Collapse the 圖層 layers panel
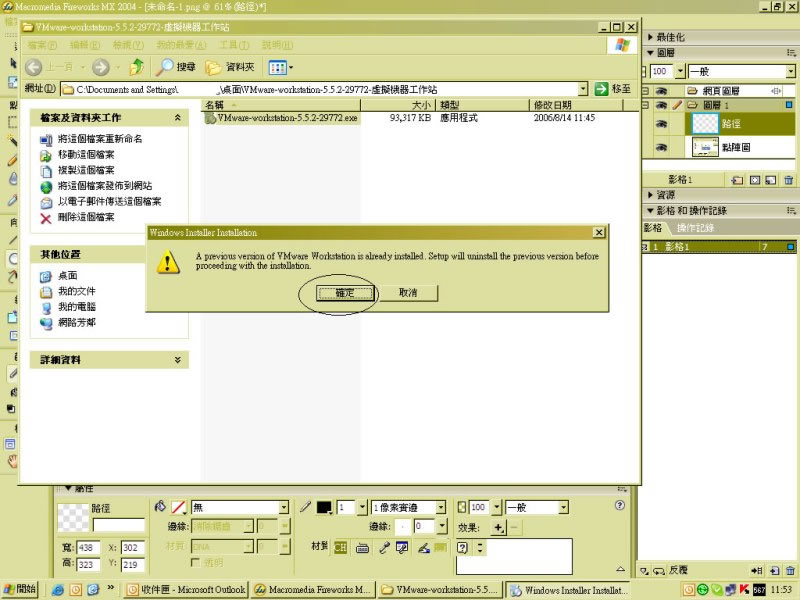Viewport: 800px width, 600px height. coord(651,53)
